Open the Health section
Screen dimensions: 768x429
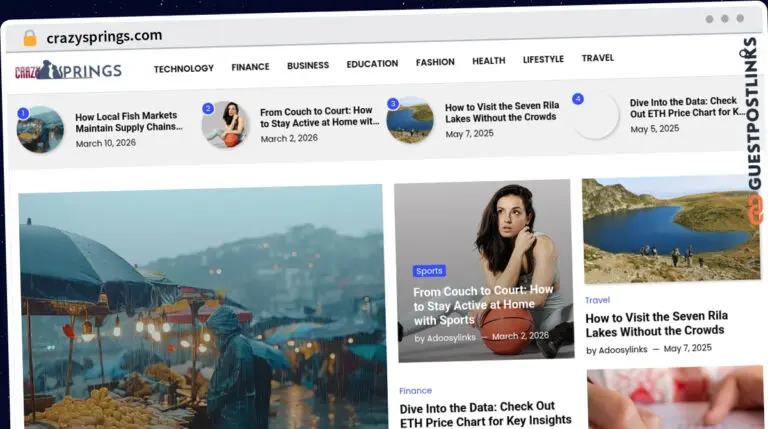488,61
